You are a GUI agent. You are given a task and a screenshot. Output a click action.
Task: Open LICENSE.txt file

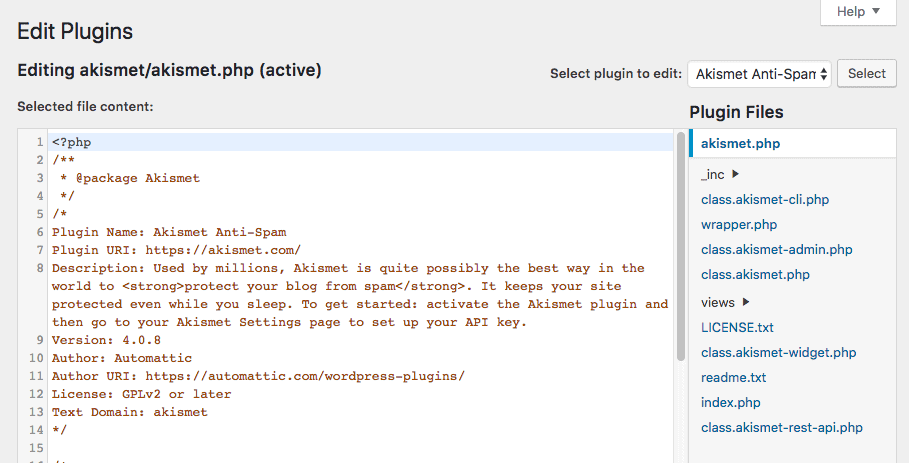pos(737,327)
